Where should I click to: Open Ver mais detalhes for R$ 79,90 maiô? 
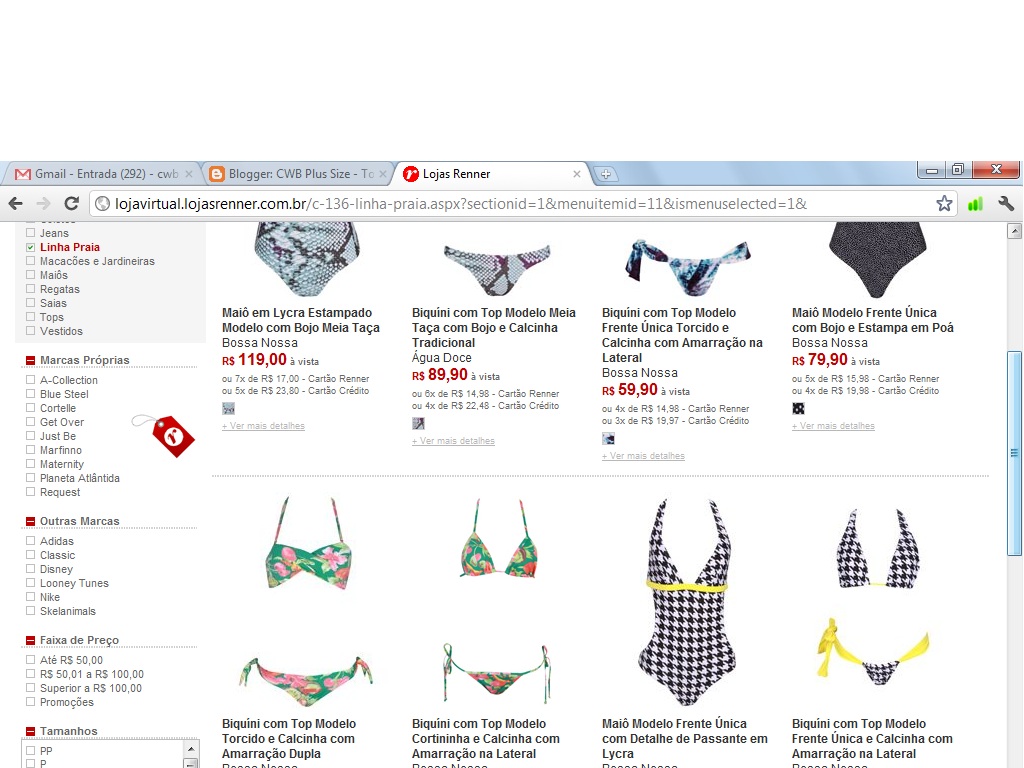833,426
